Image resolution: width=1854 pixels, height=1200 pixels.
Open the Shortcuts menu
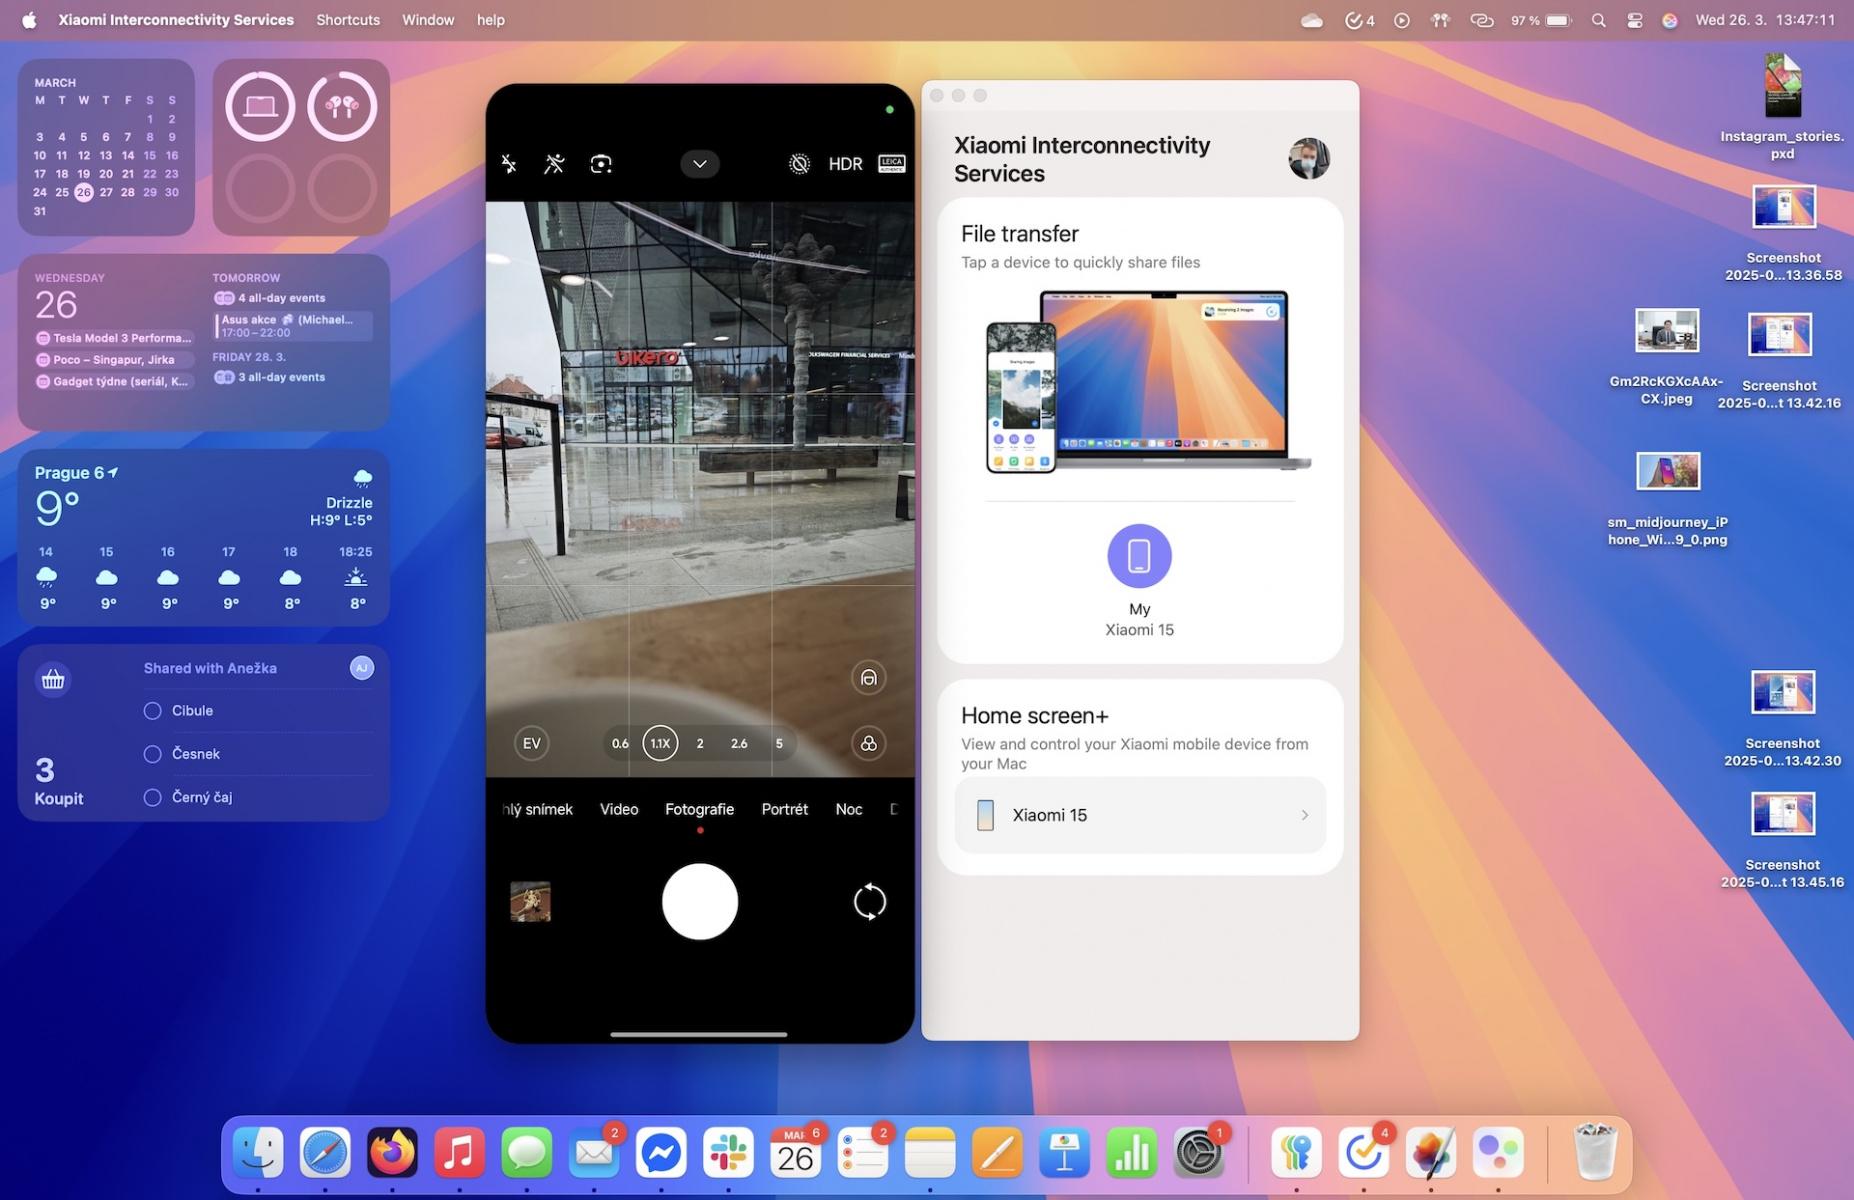click(348, 20)
